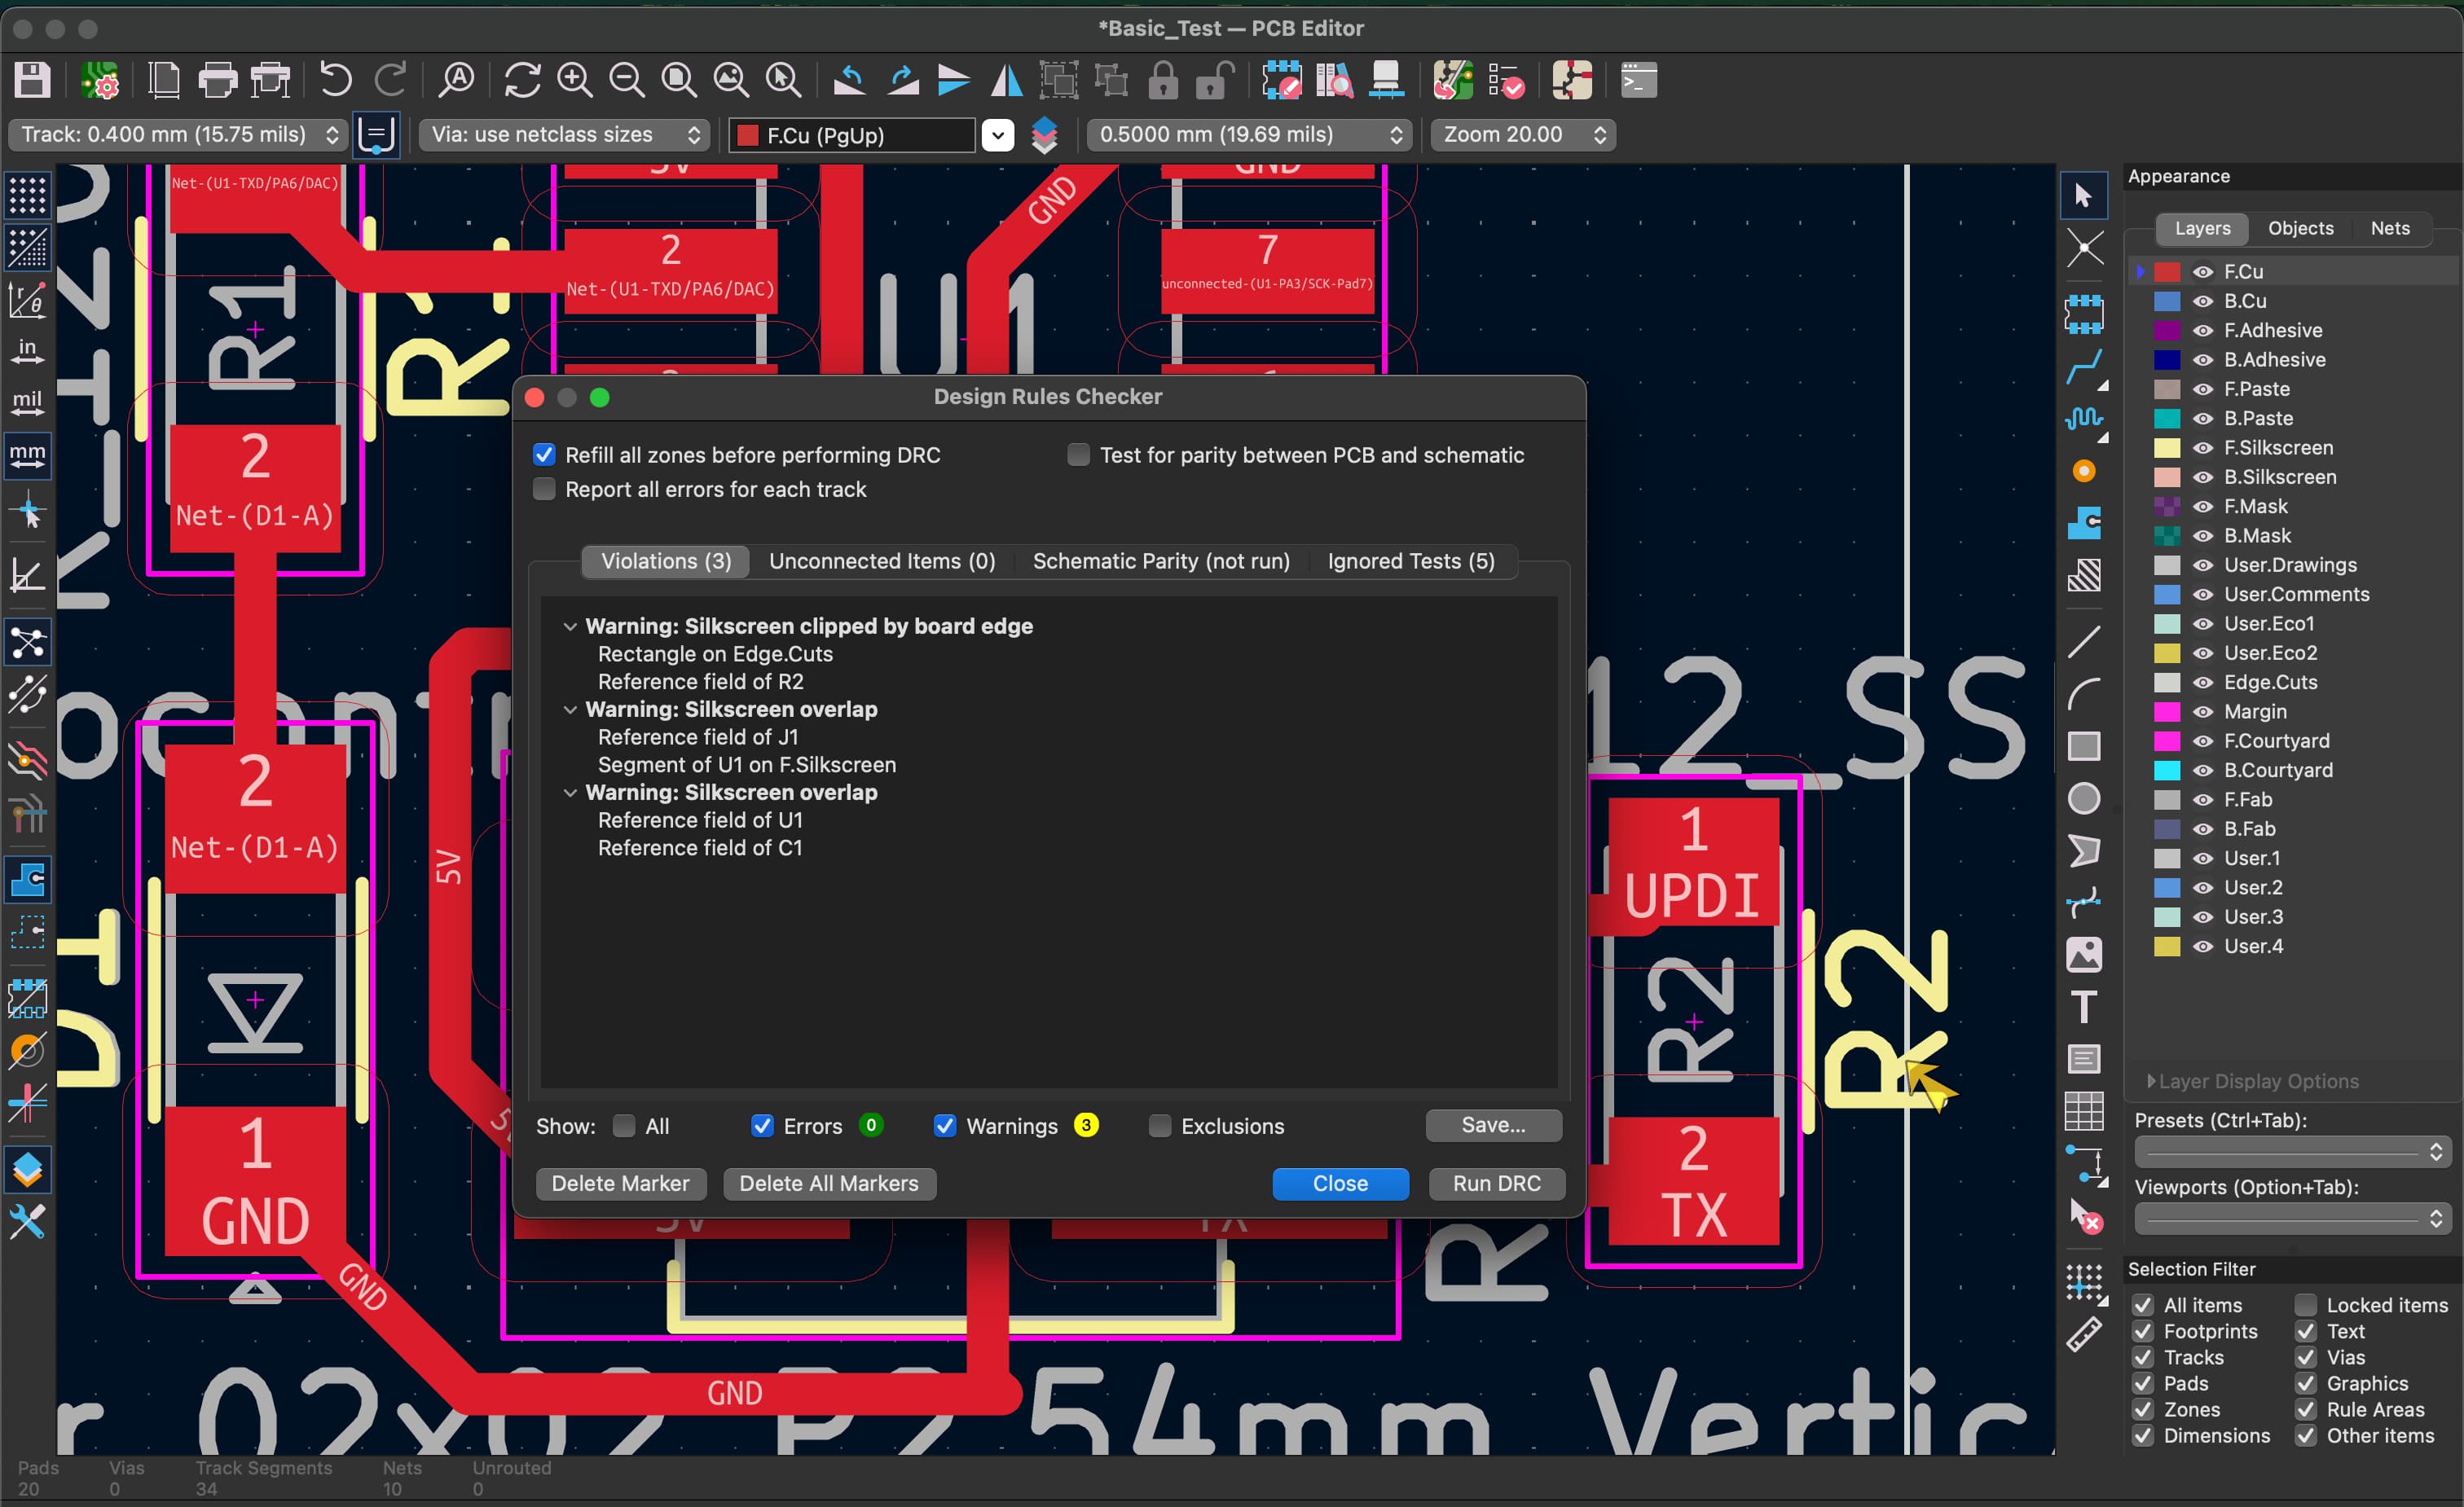
Task: Select the Measure ruler tool
Action: [2084, 1334]
